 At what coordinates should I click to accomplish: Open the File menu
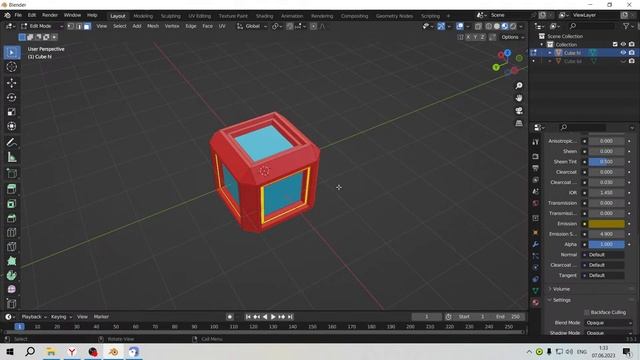(x=18, y=15)
